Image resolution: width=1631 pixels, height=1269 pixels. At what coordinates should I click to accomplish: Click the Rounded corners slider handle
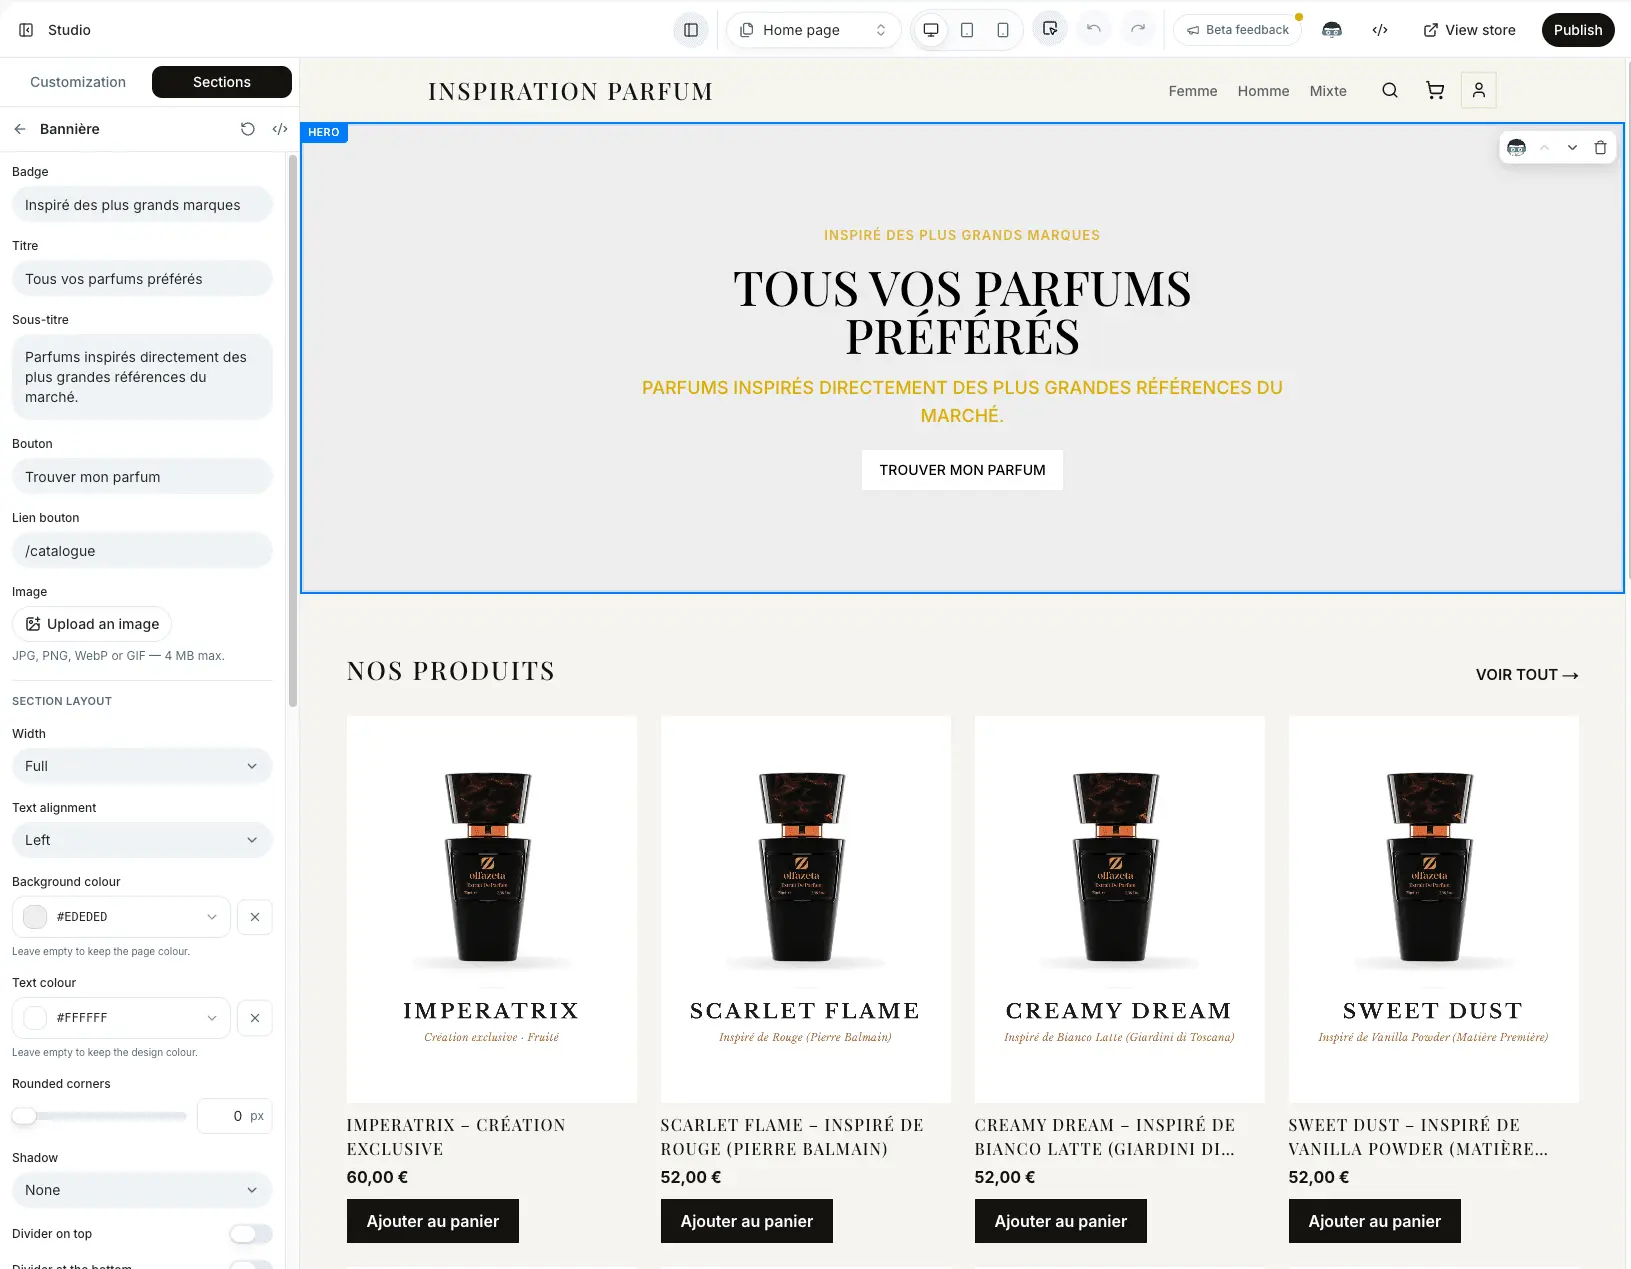click(24, 1116)
